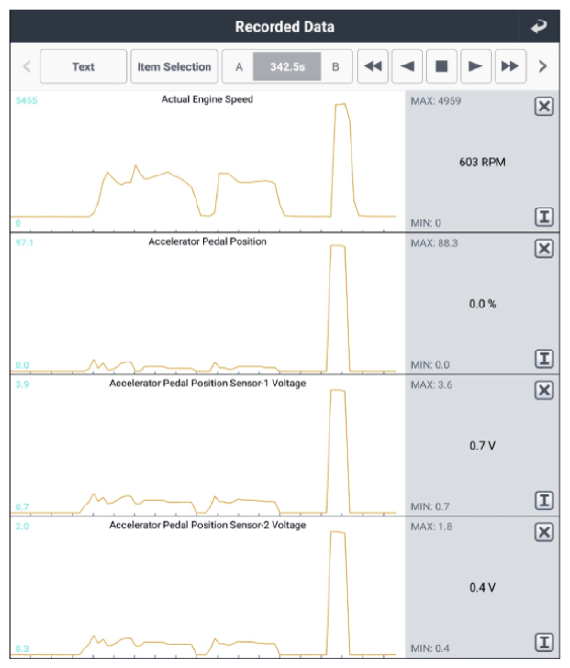The image size is (570, 668).
Task: Rewind playback with the double-left arrow
Action: [373, 66]
